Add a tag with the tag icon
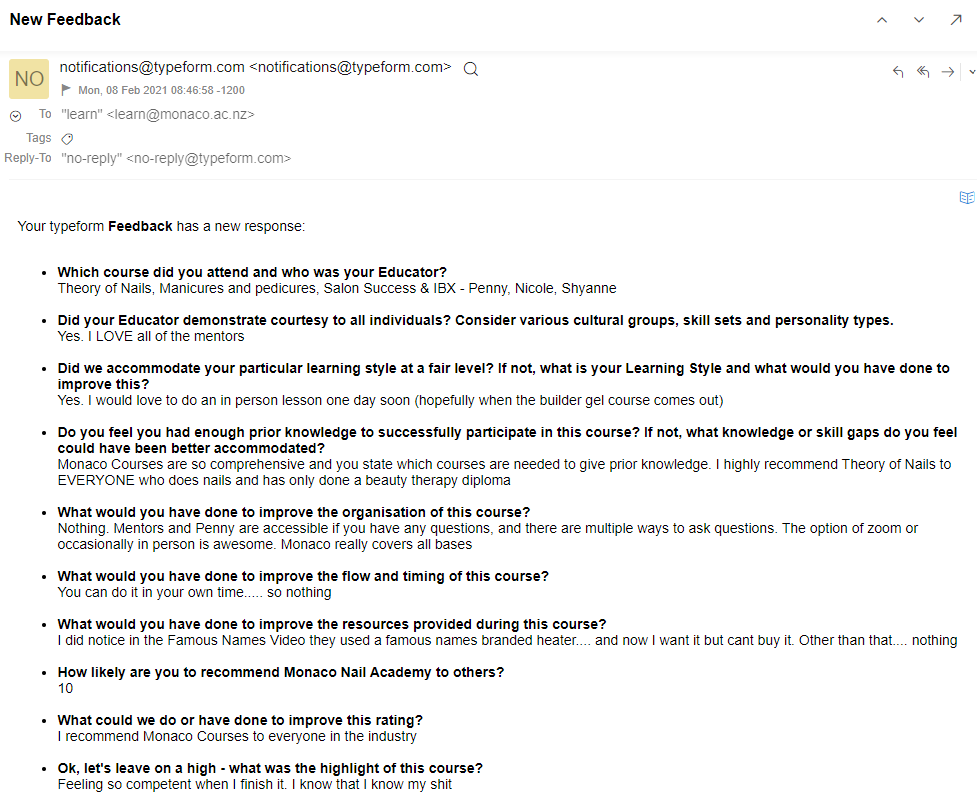The image size is (977, 807). (67, 139)
